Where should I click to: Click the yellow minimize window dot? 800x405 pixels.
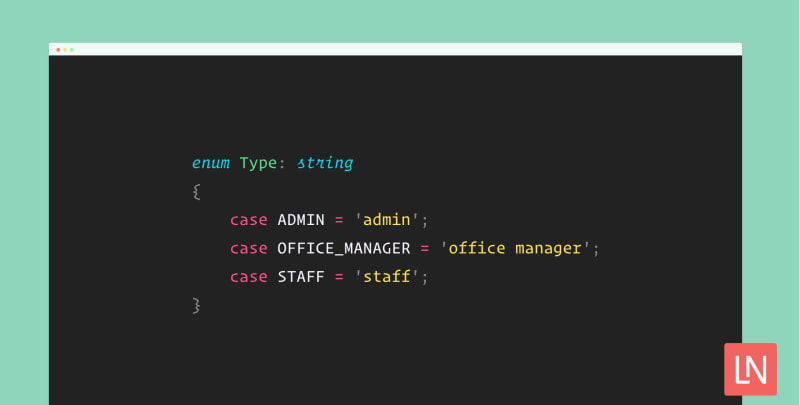click(65, 49)
